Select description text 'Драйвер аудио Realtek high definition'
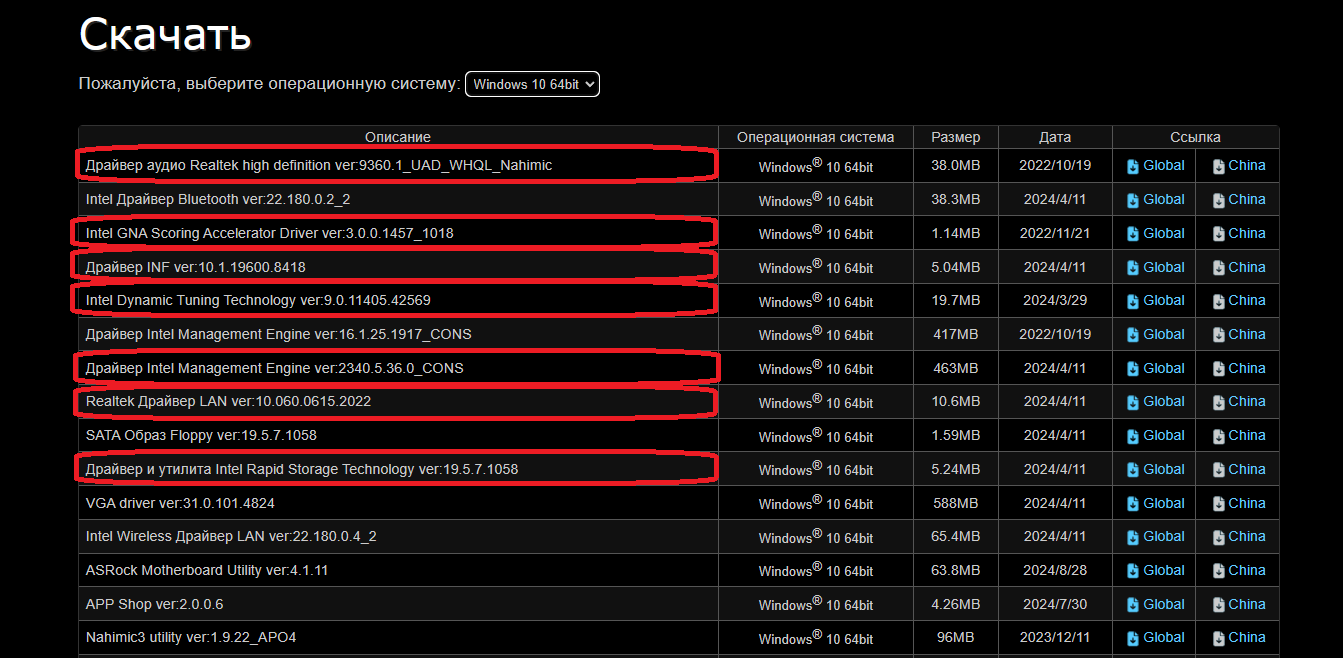 click(x=208, y=165)
